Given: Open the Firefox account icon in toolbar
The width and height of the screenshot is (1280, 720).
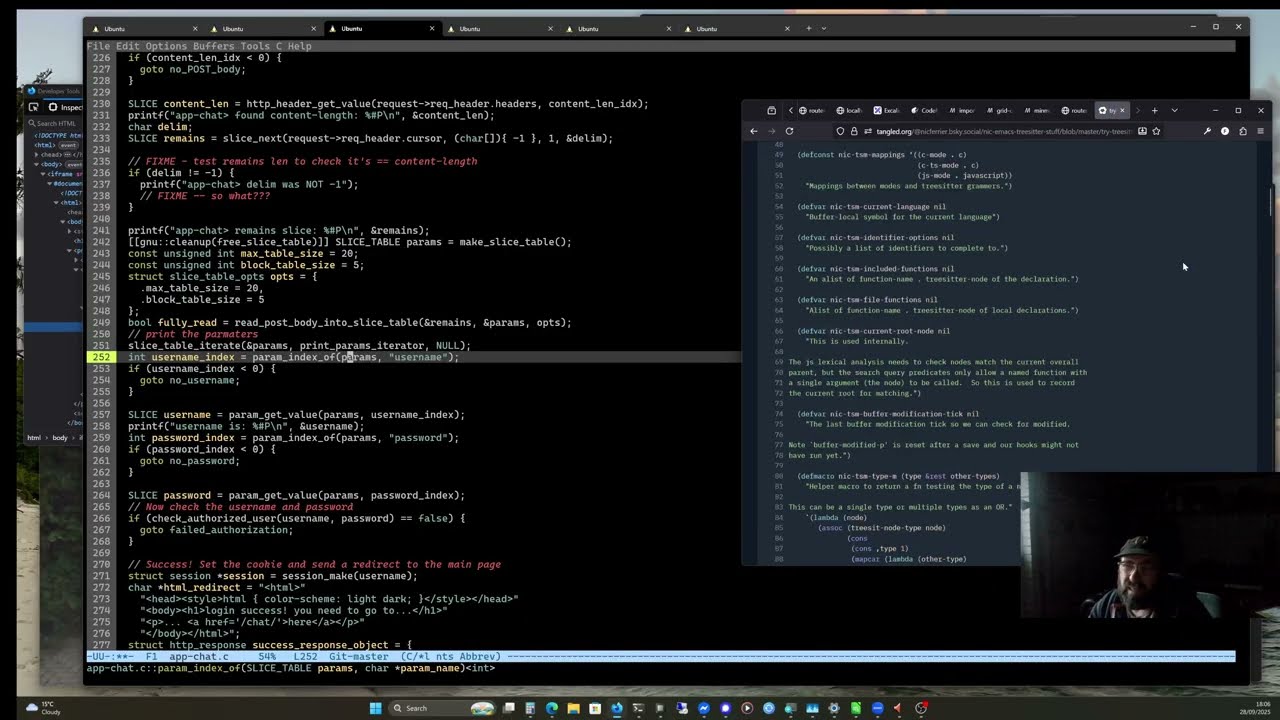Looking at the screenshot, I should point(1225,131).
